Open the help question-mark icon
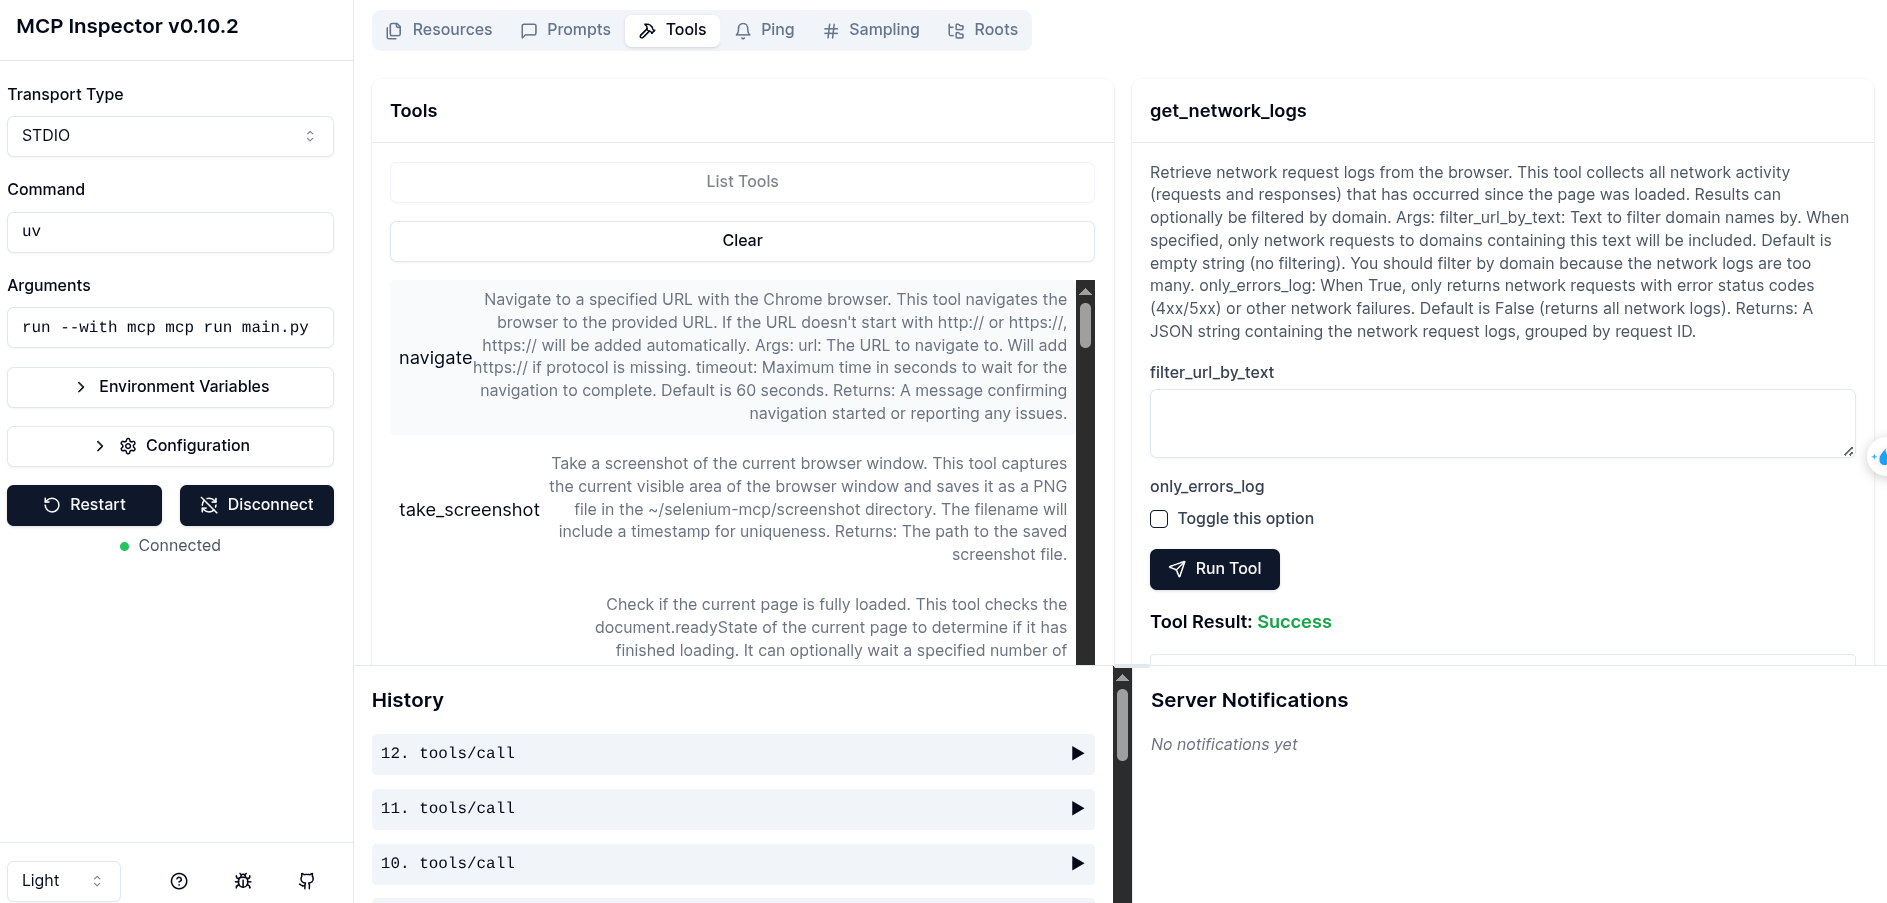The height and width of the screenshot is (903, 1887). click(x=179, y=881)
